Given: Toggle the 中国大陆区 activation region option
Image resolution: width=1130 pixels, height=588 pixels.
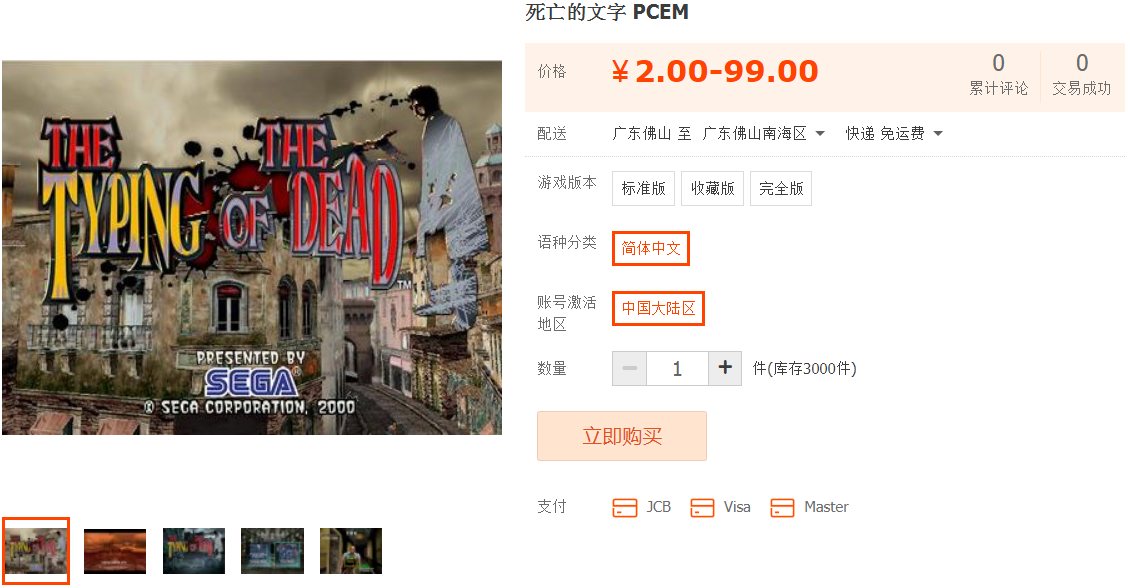Looking at the screenshot, I should [659, 308].
